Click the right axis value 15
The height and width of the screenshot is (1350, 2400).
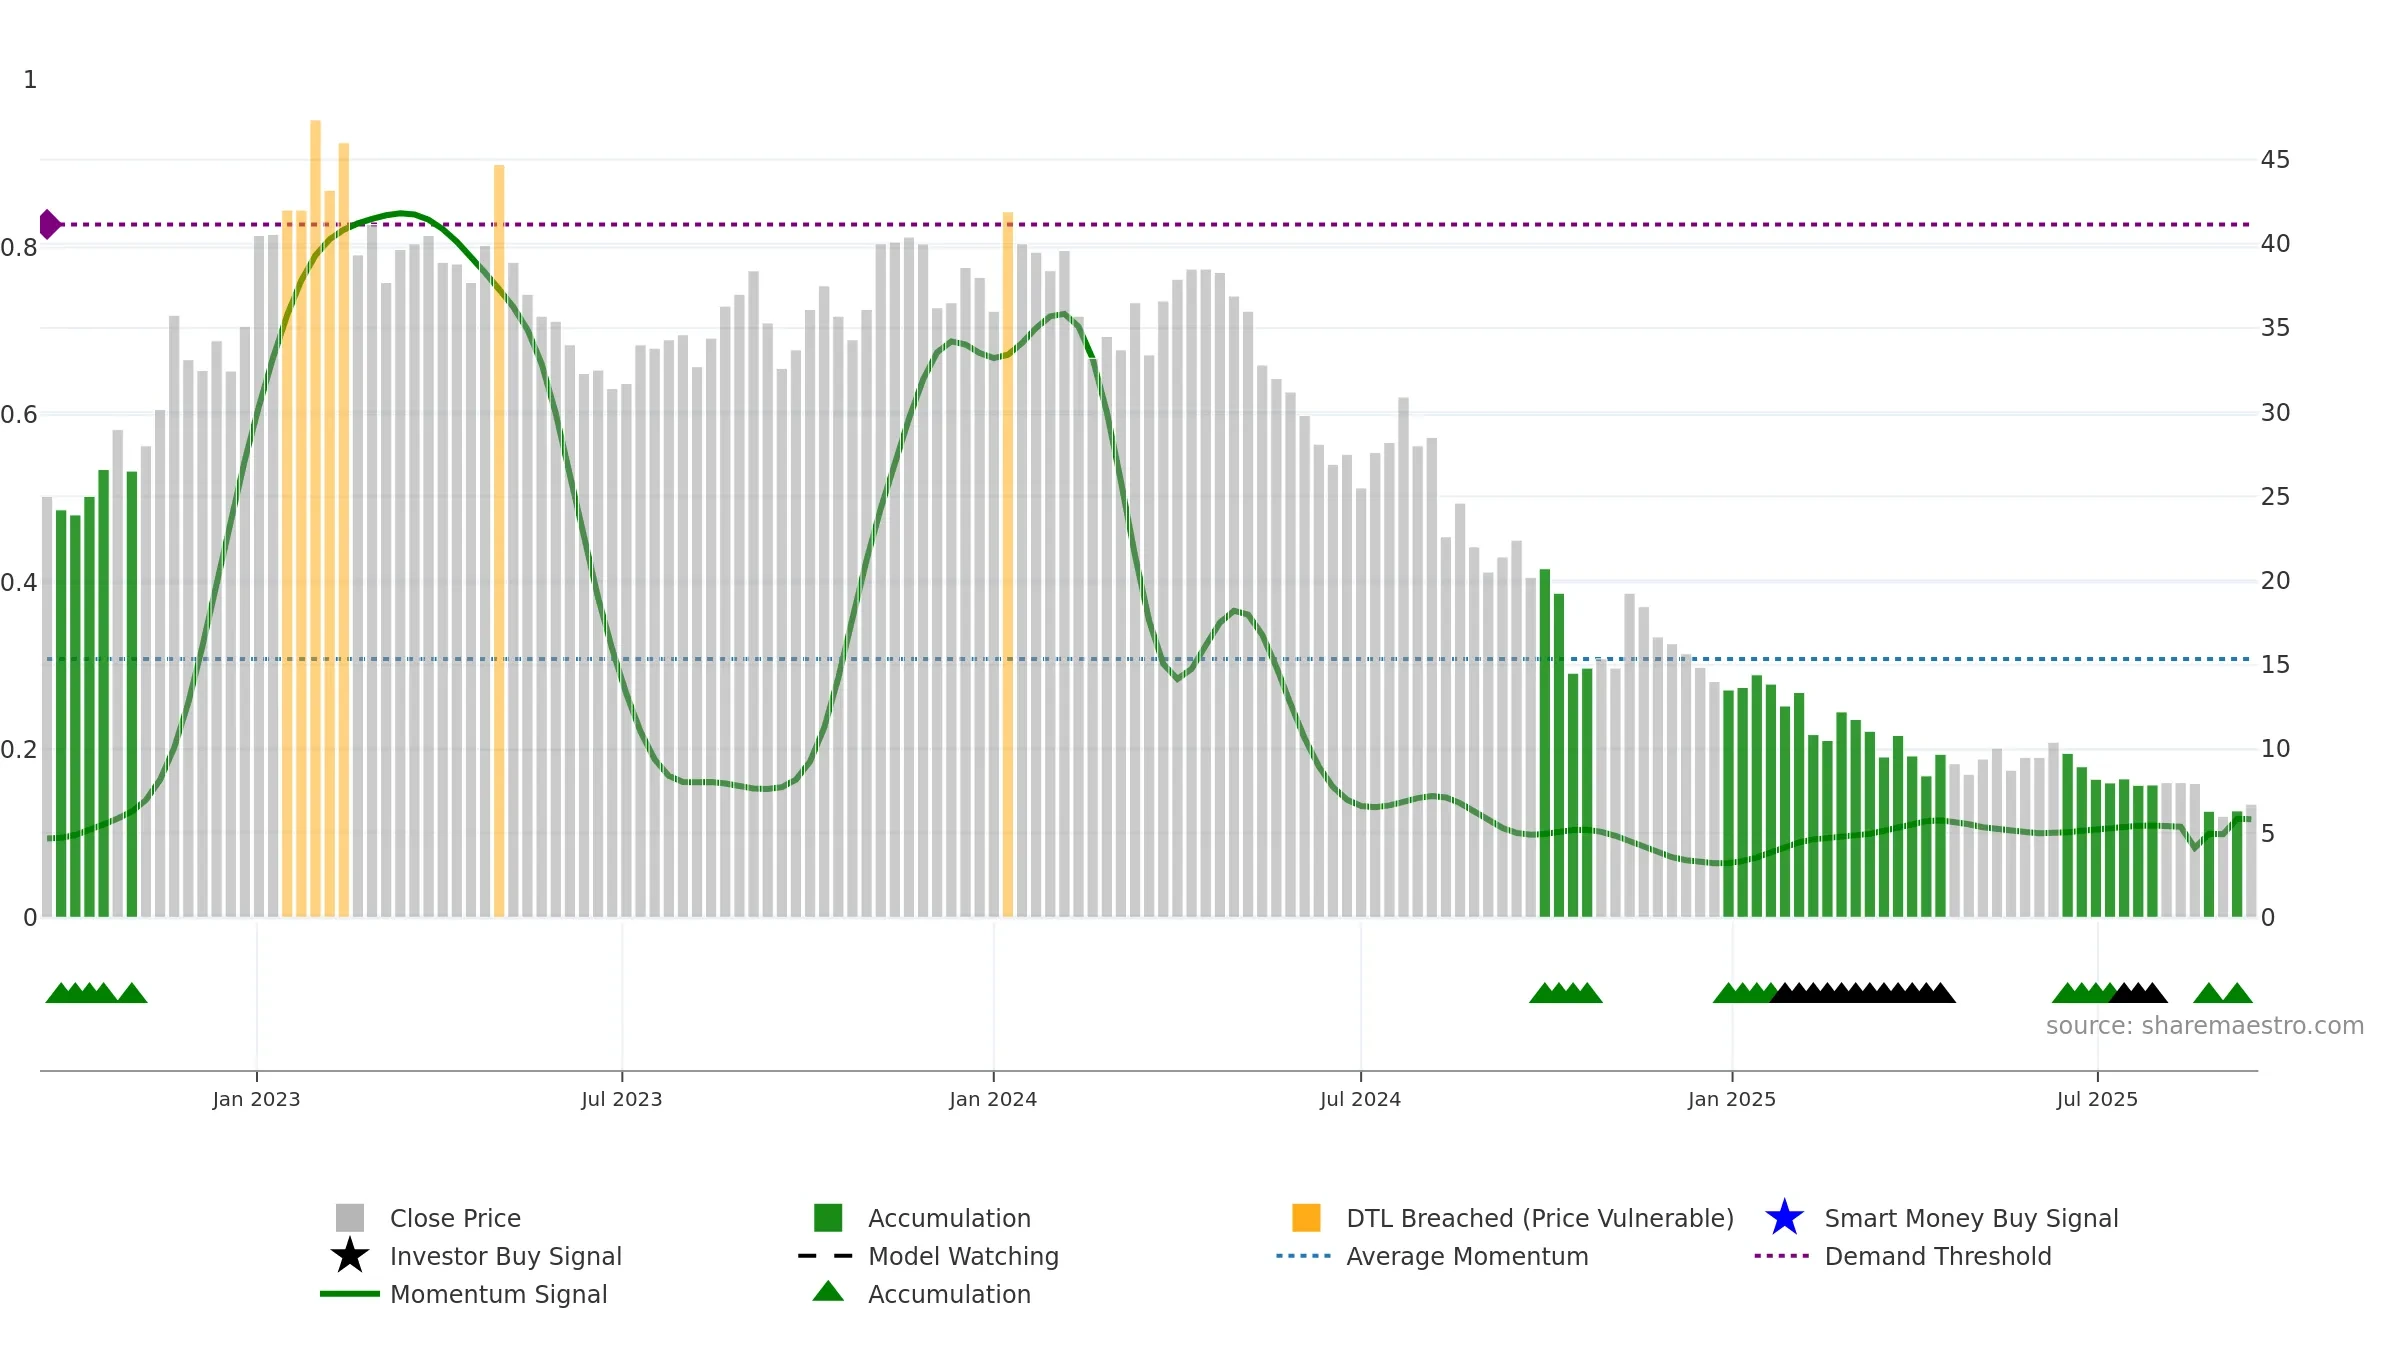click(x=2275, y=665)
